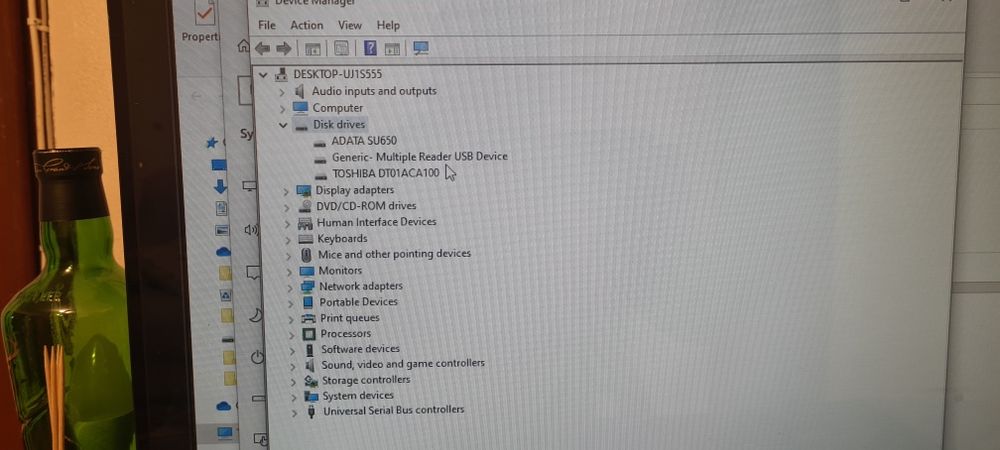Select the DESKTOP-UJ1S555 computer name

[337, 74]
